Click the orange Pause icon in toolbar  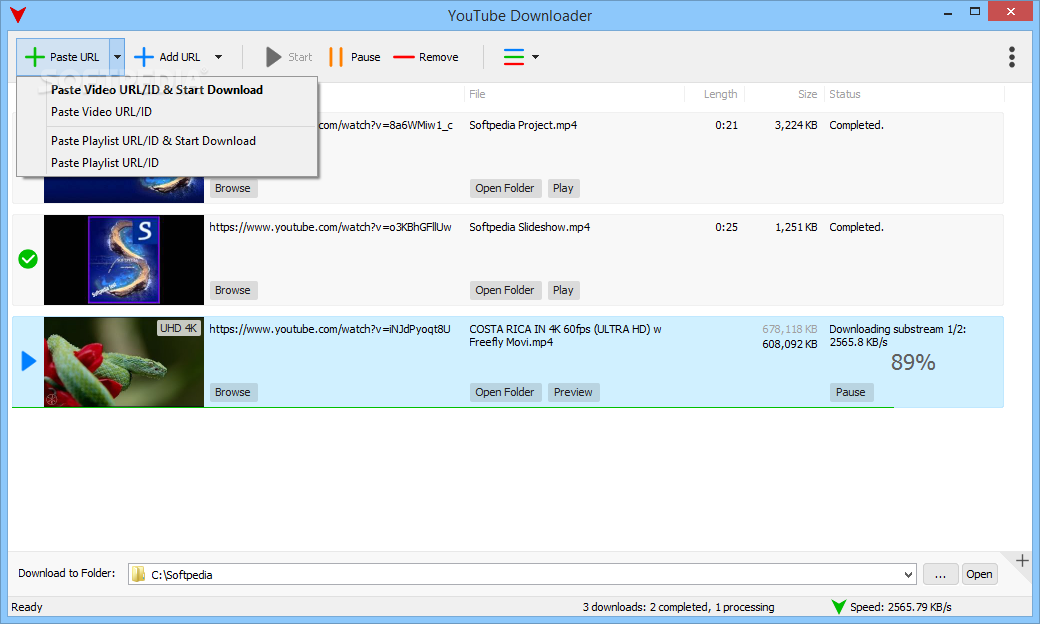(x=336, y=57)
